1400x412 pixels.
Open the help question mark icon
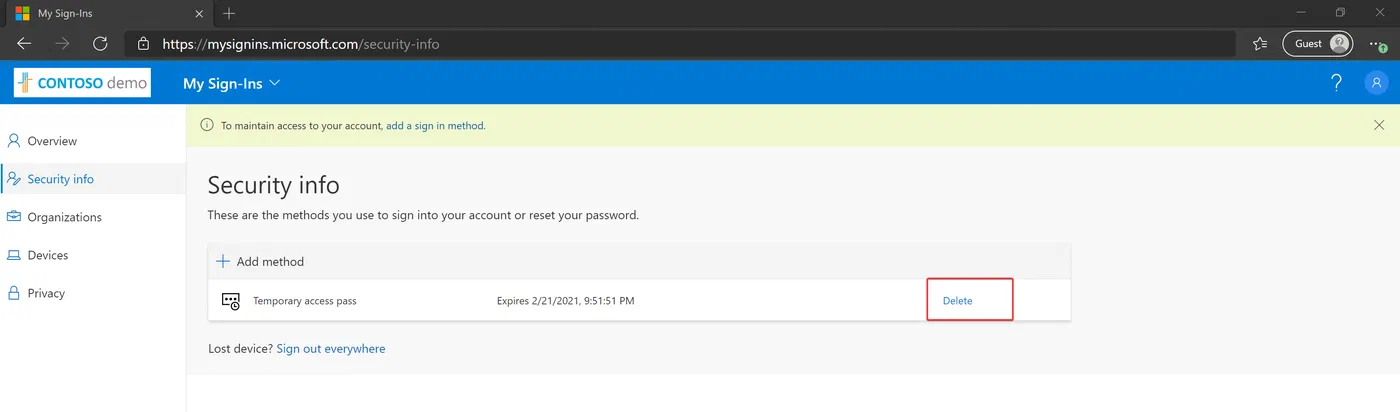[1336, 83]
